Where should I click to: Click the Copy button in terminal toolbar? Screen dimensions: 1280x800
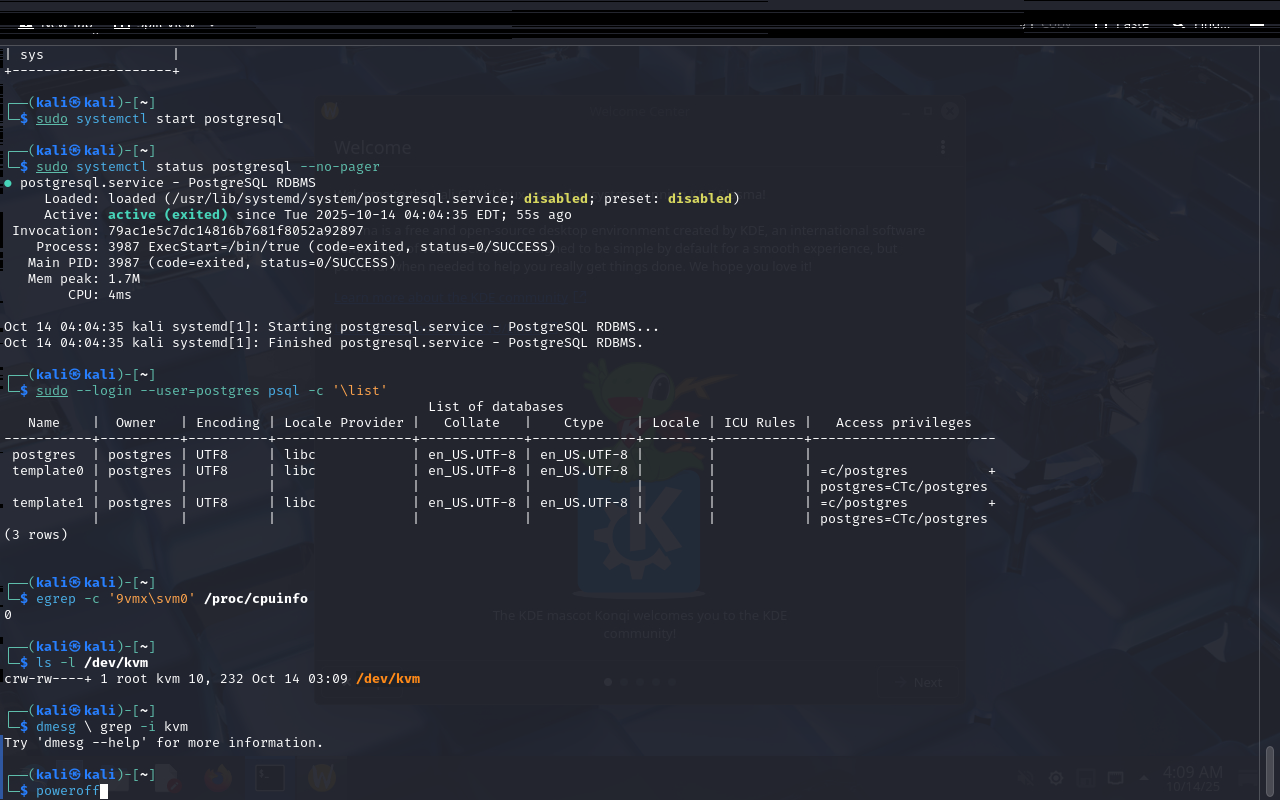pos(1045,24)
